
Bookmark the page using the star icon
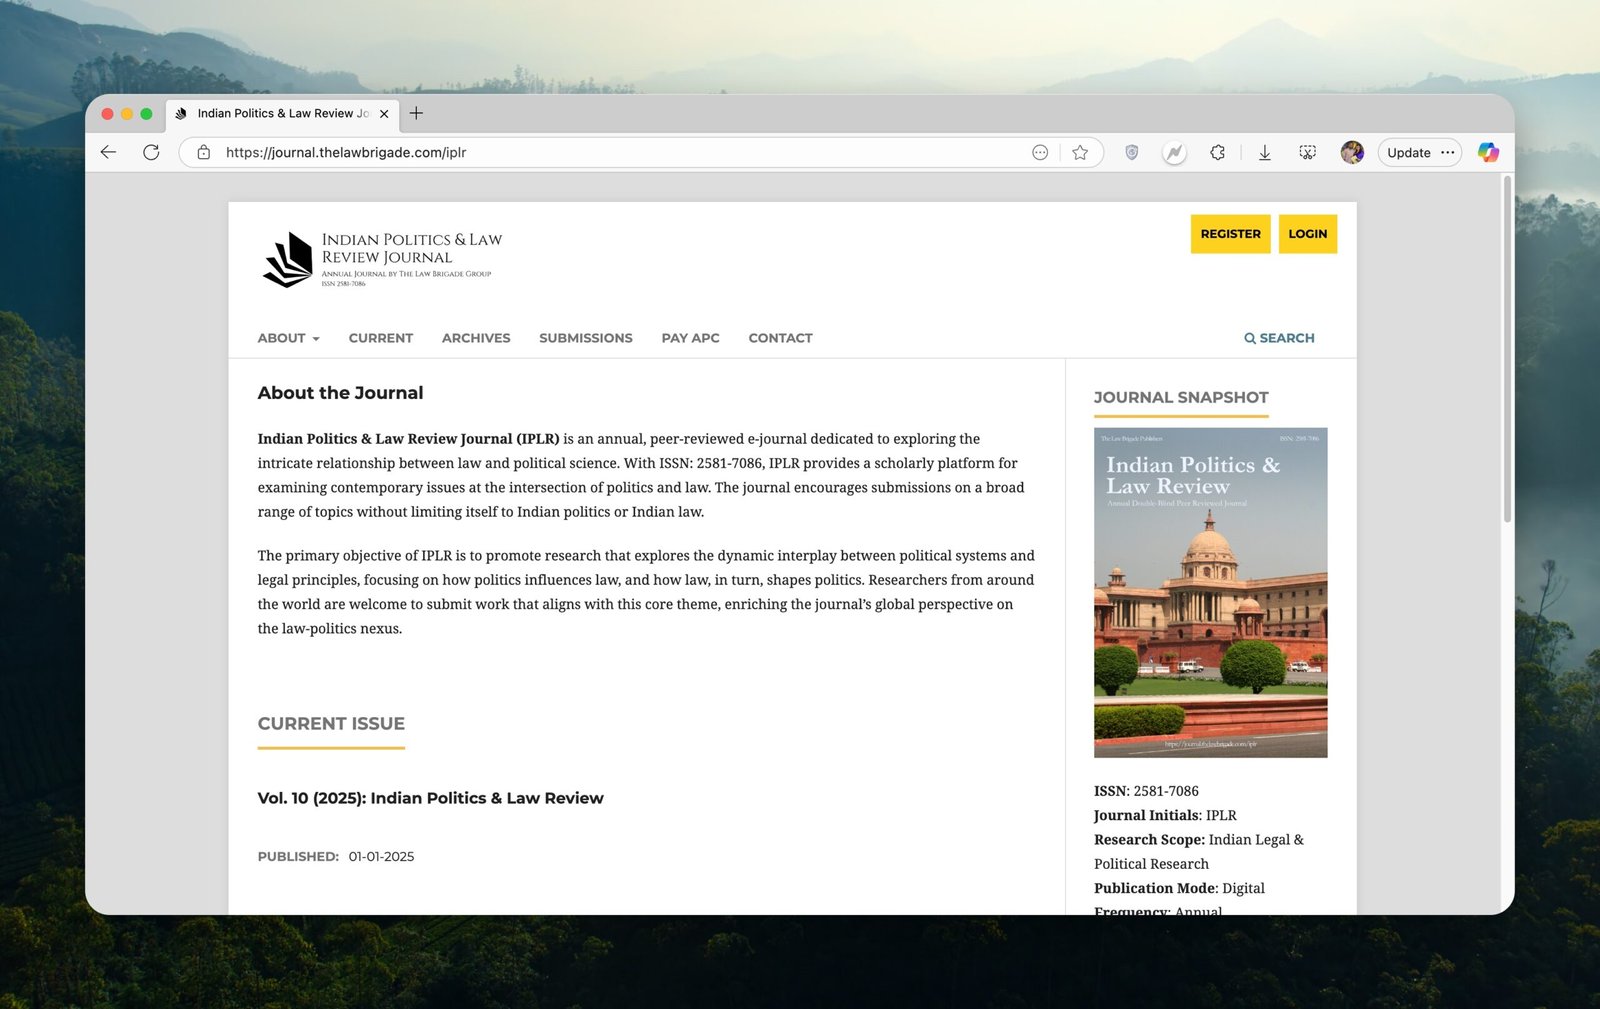pos(1080,152)
